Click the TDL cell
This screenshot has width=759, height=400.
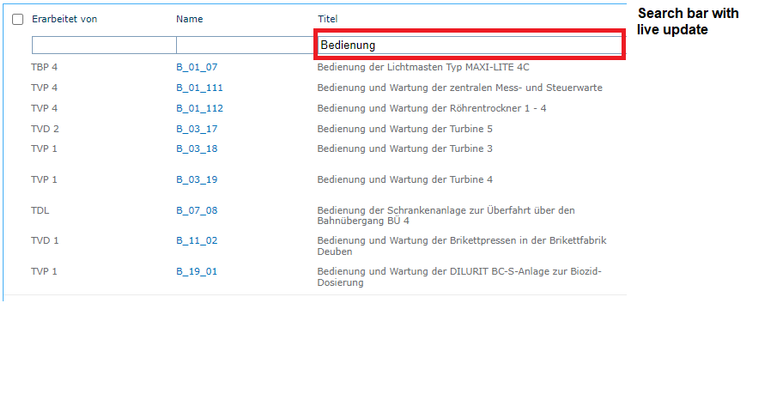pos(40,211)
